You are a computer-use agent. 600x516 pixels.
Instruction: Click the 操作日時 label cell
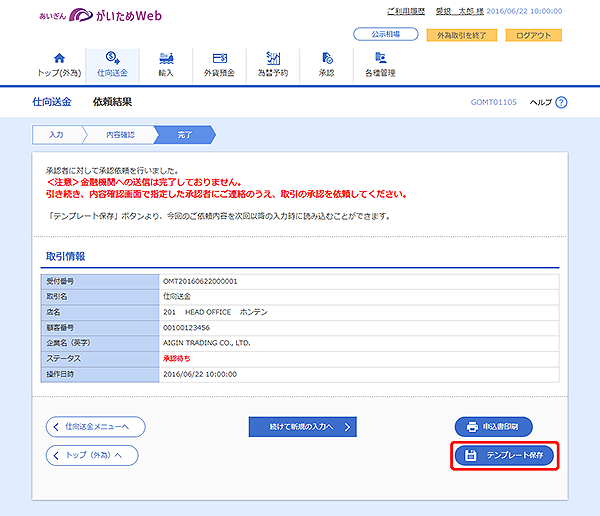coord(100,374)
